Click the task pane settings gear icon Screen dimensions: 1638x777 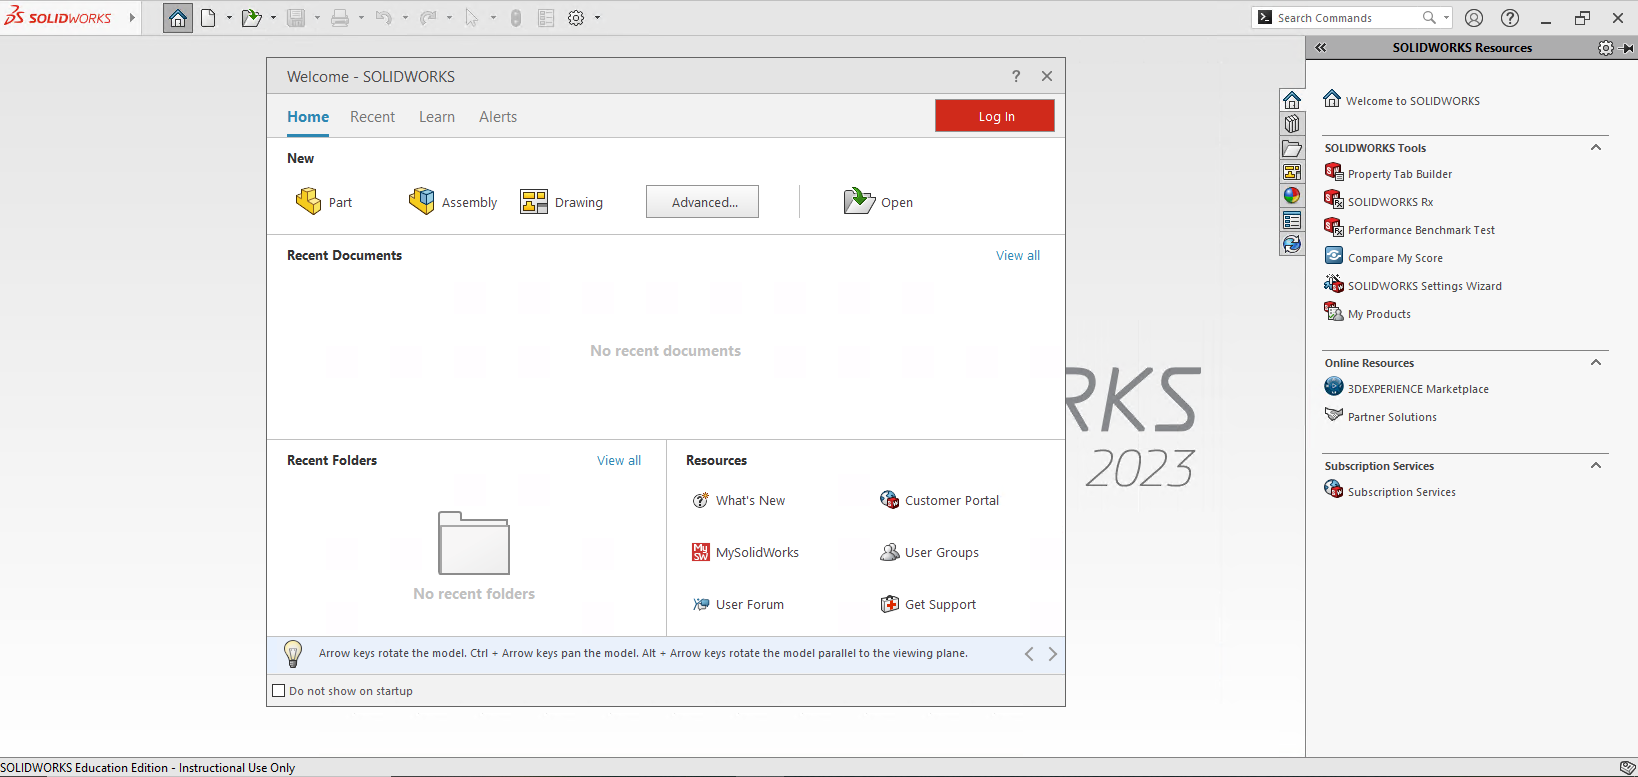pos(1606,48)
